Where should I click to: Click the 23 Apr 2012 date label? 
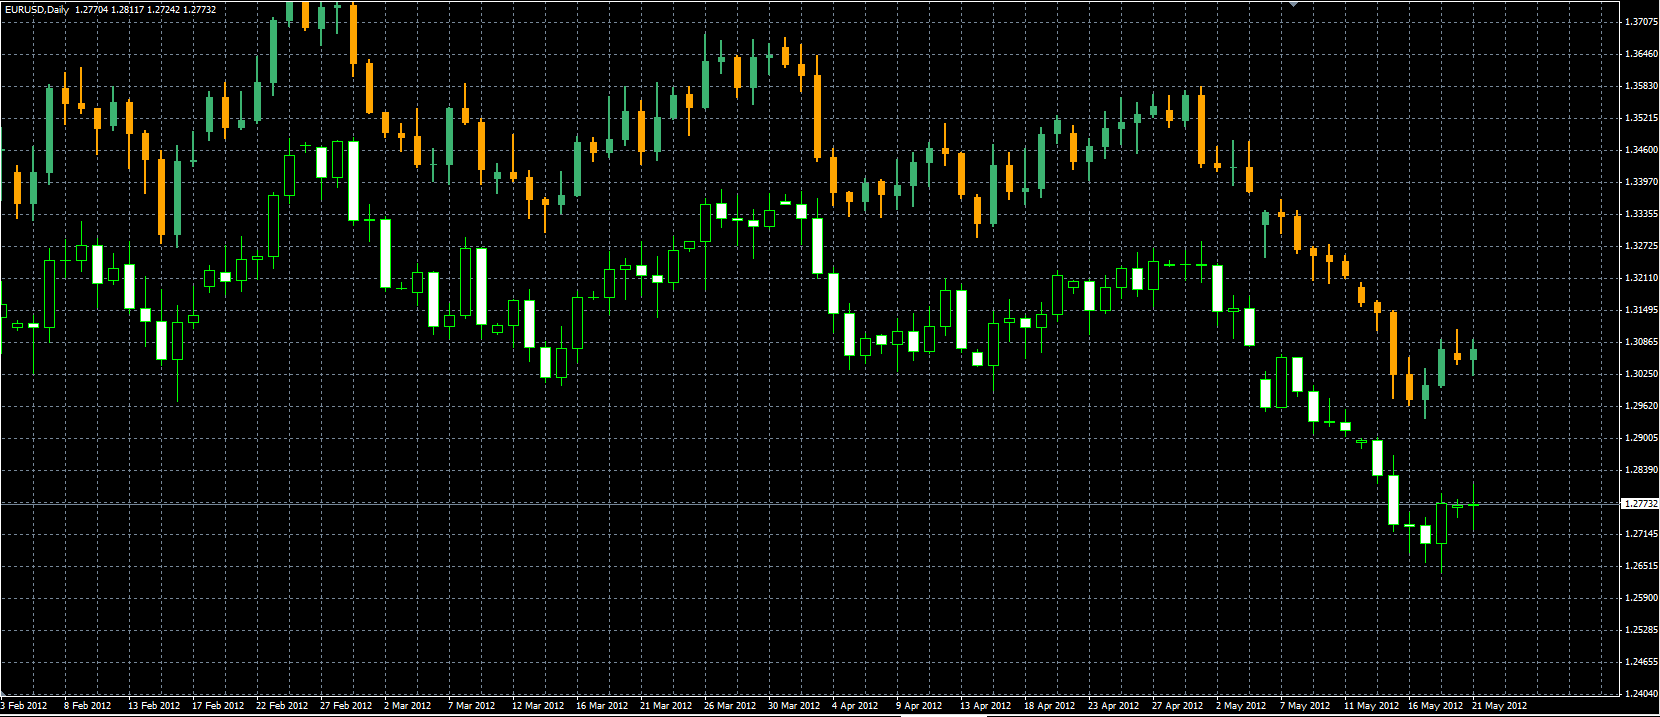tap(1113, 706)
